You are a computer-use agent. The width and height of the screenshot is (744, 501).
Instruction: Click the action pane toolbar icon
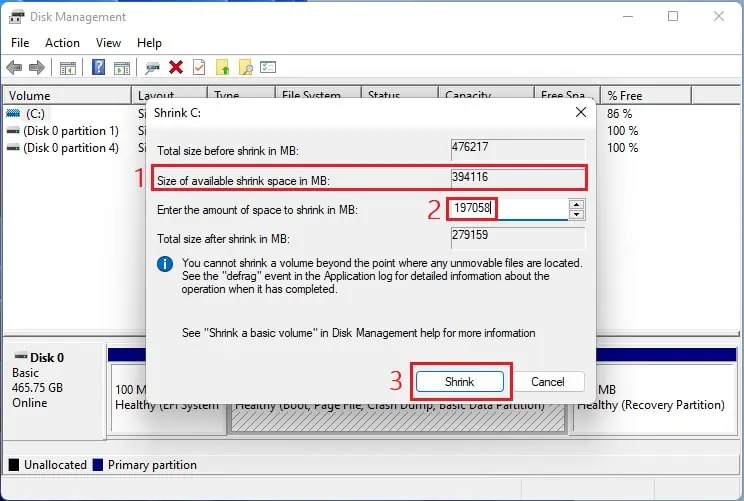(122, 68)
